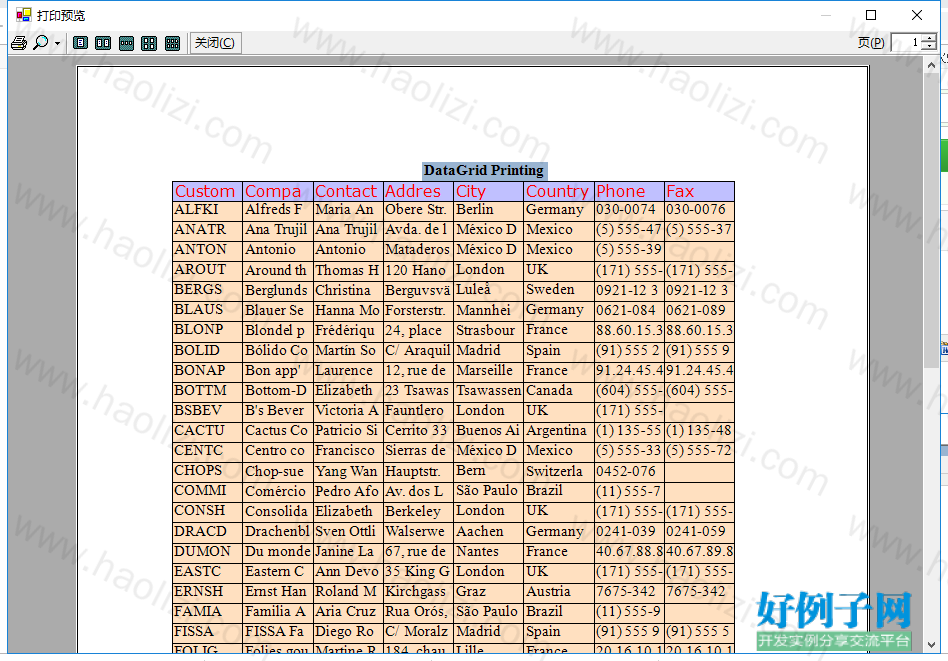Close the print preview window
The height and width of the screenshot is (661, 948).
pyautogui.click(x=917, y=15)
